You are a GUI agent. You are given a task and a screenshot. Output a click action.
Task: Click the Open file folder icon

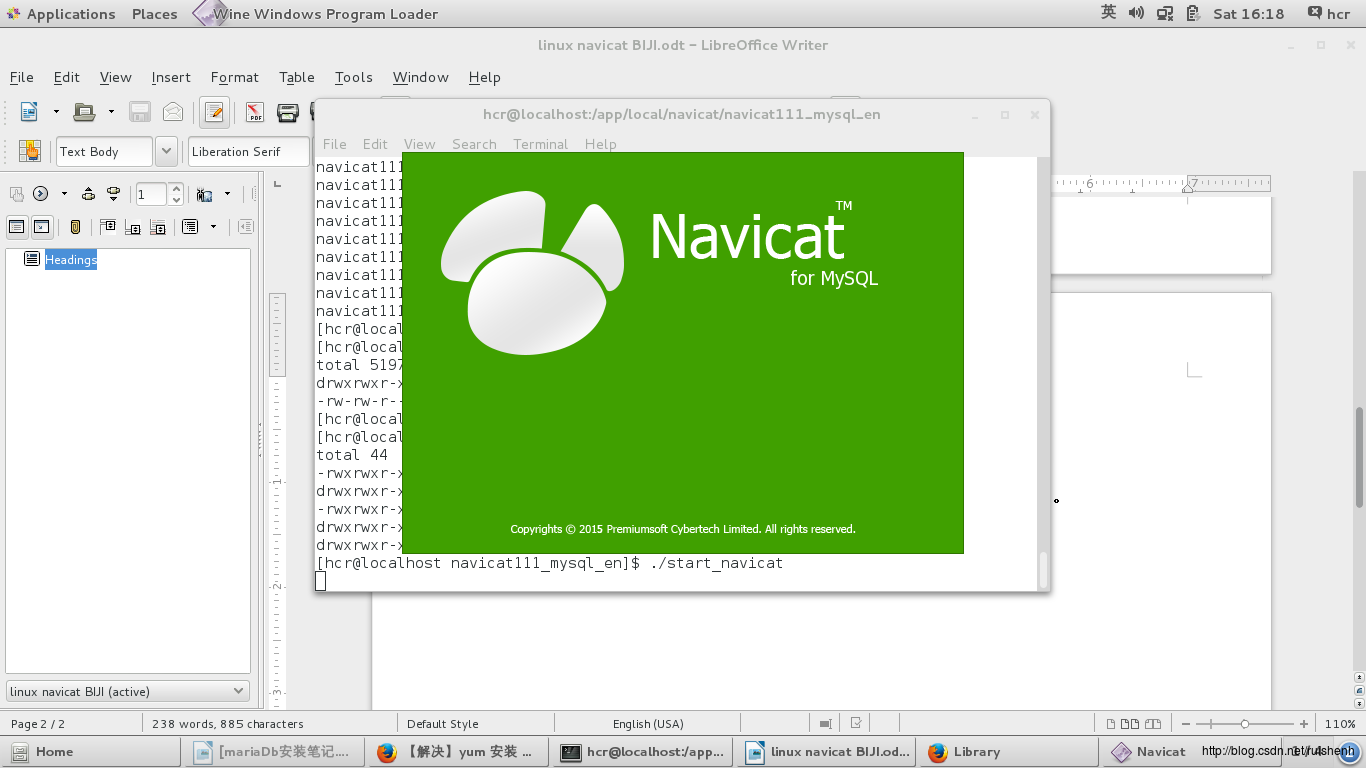point(84,112)
